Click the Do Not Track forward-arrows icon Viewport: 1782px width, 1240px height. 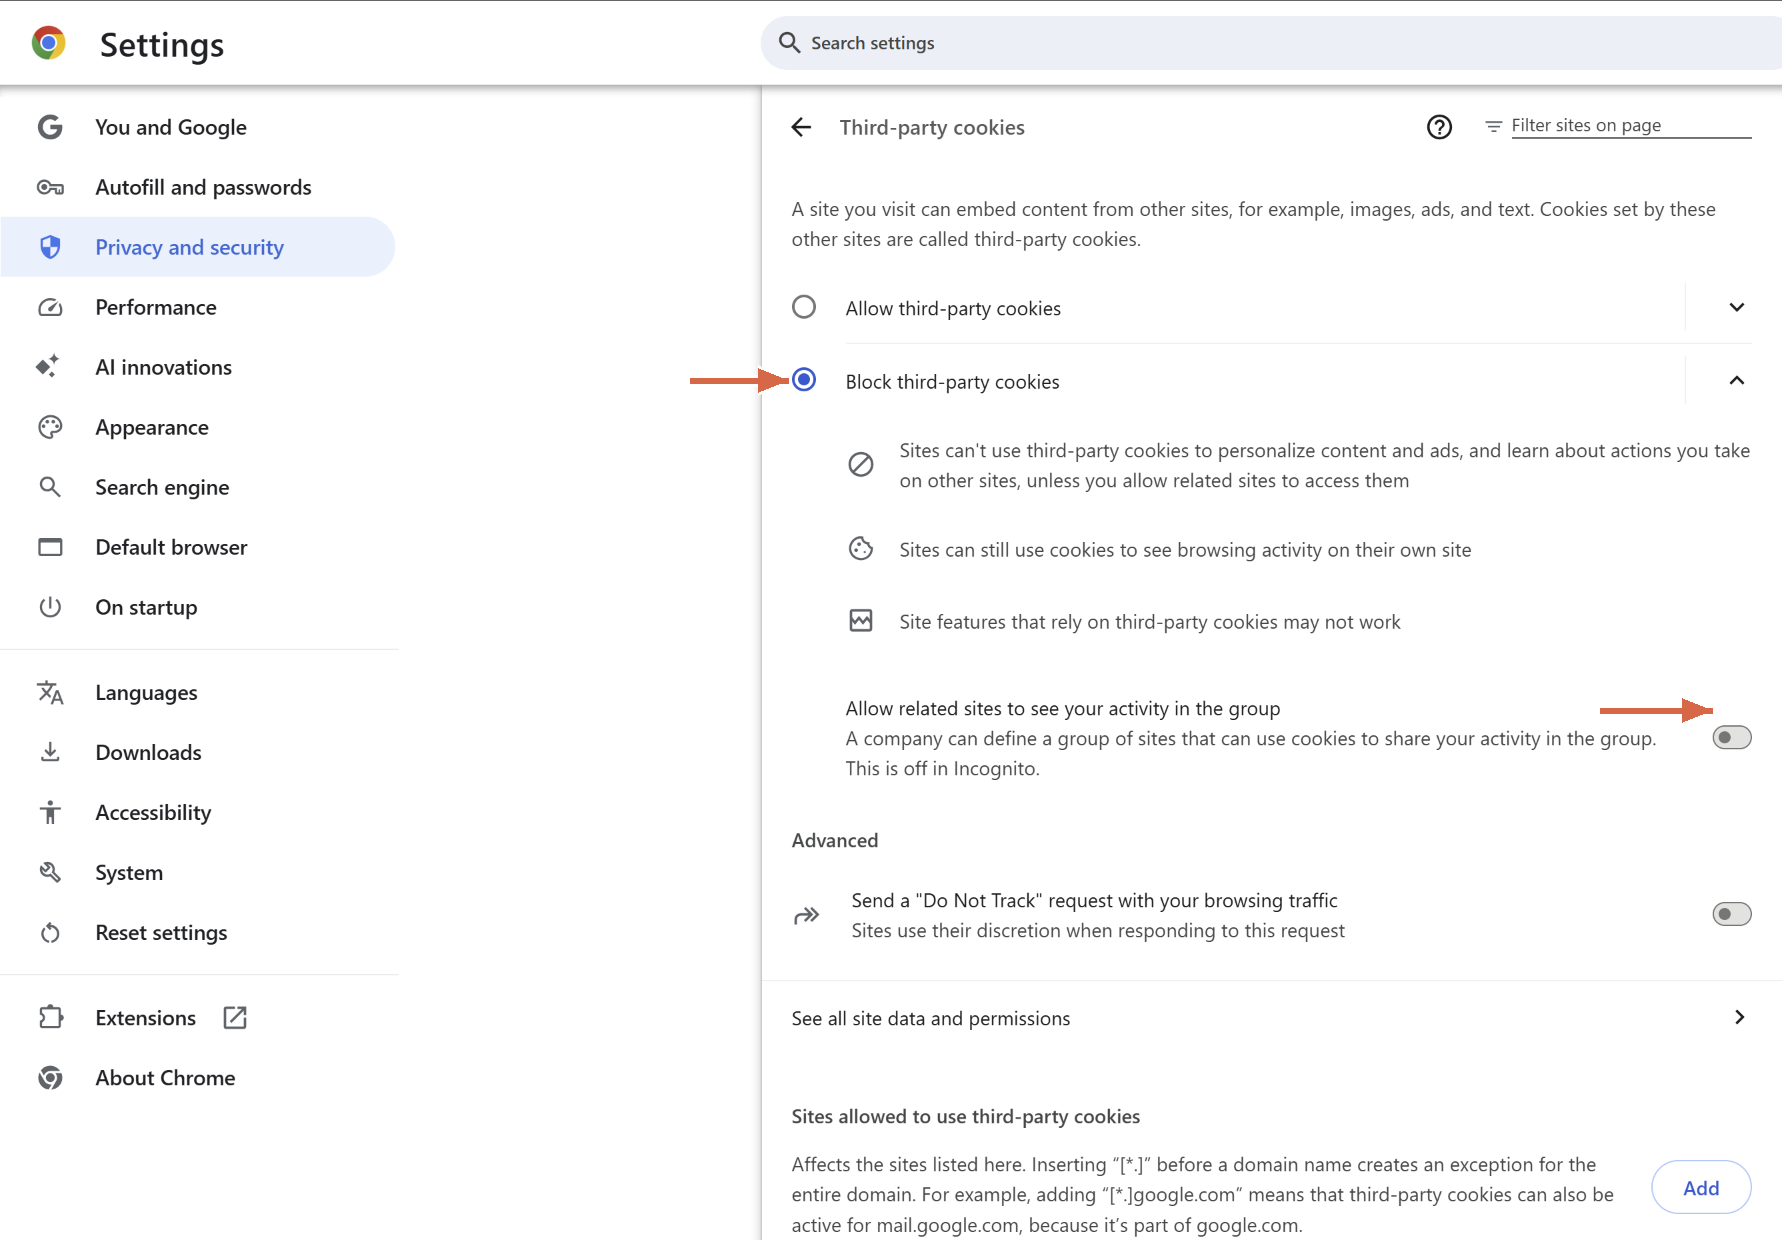coord(806,915)
